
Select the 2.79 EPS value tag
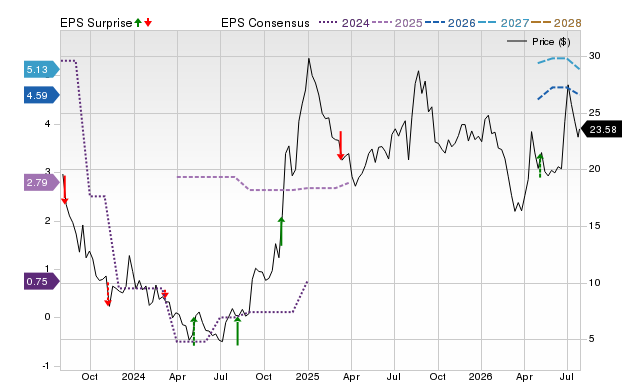click(x=41, y=182)
